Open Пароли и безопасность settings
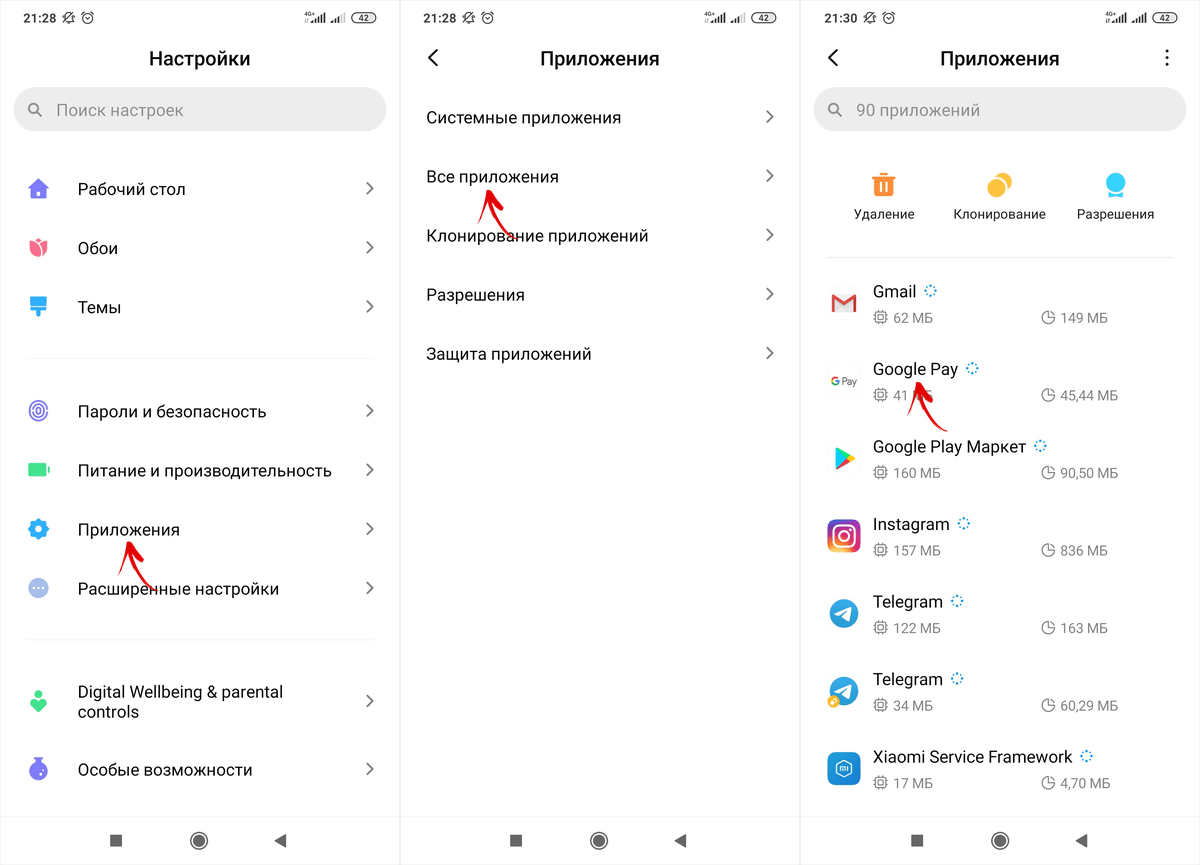Viewport: 1200px width, 865px height. (200, 411)
